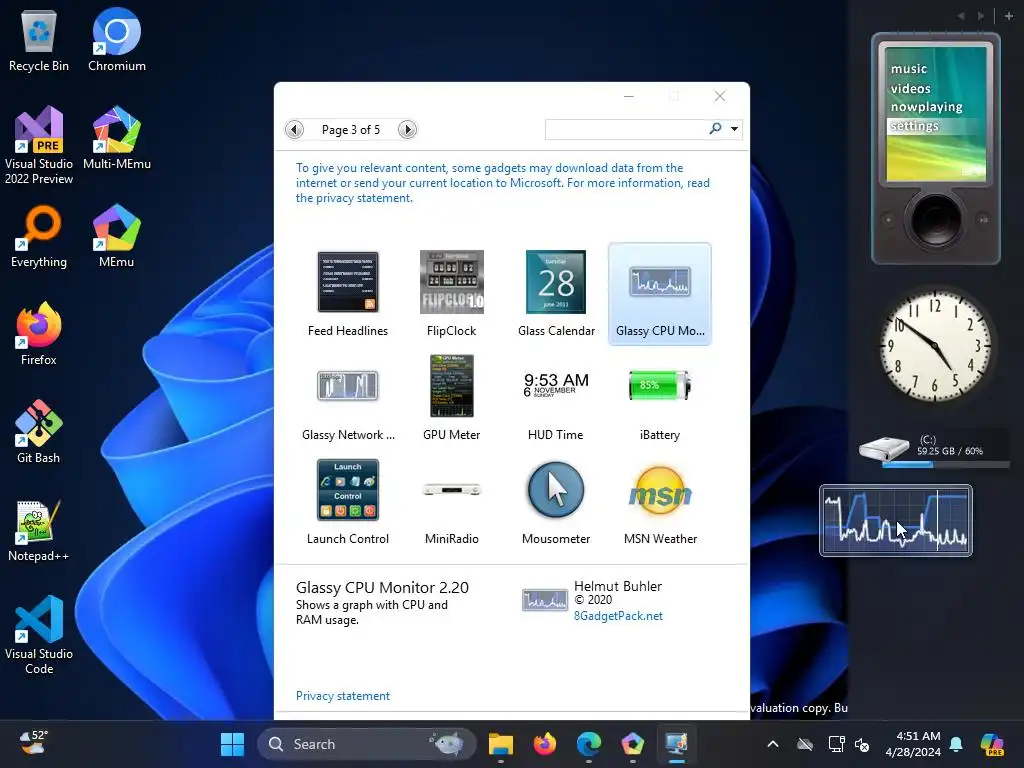Open the tray volume muted icon
The width and height of the screenshot is (1024, 768).
point(862,744)
